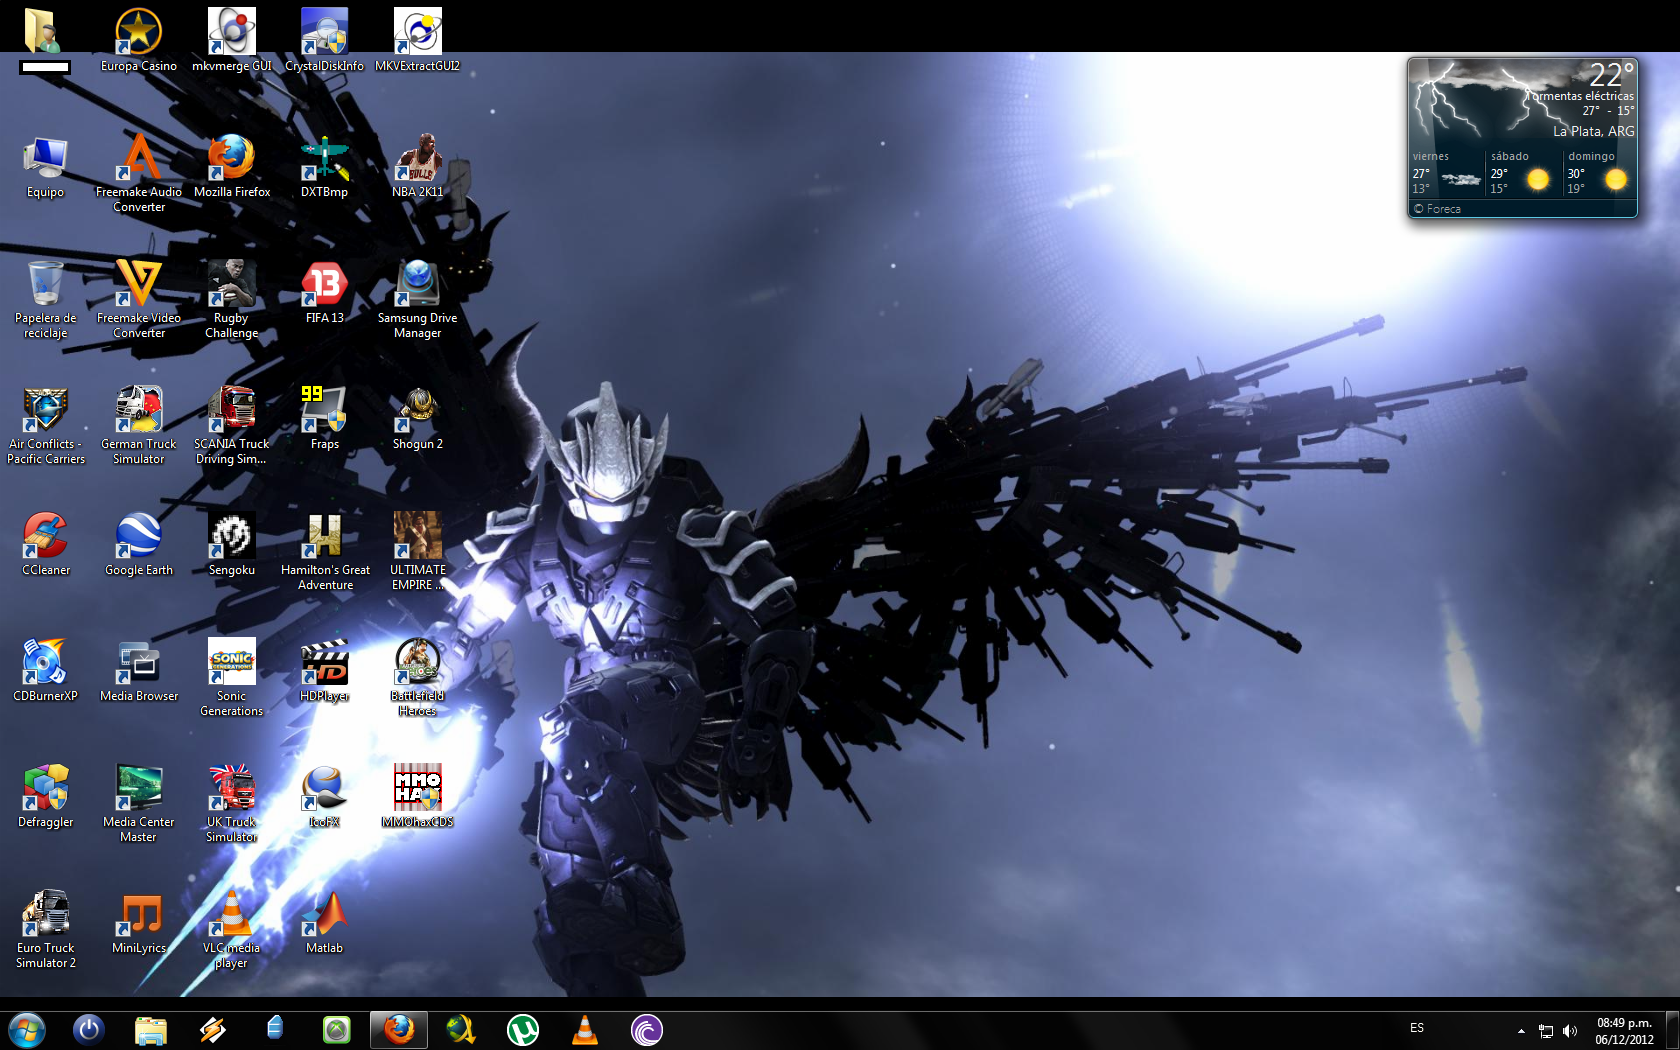
Task: Click the MMOhaxCDS desktop icon
Action: click(418, 796)
